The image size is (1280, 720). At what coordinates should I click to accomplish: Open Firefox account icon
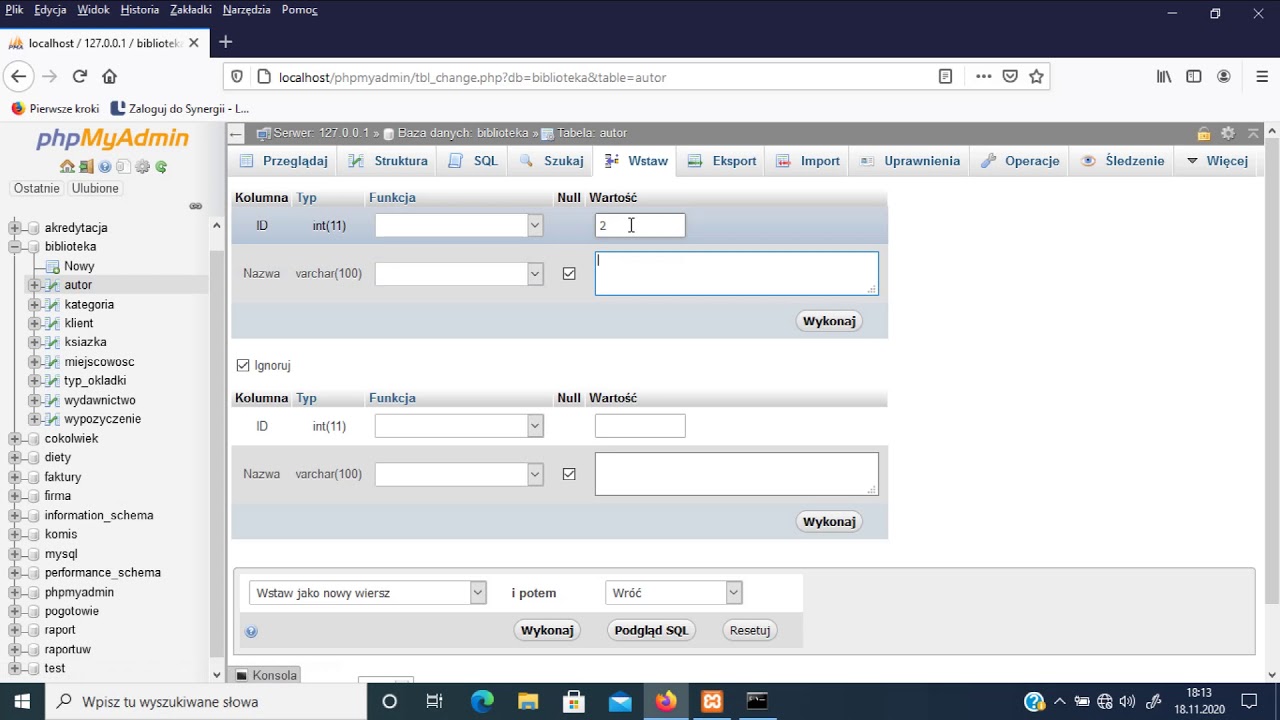[1224, 76]
